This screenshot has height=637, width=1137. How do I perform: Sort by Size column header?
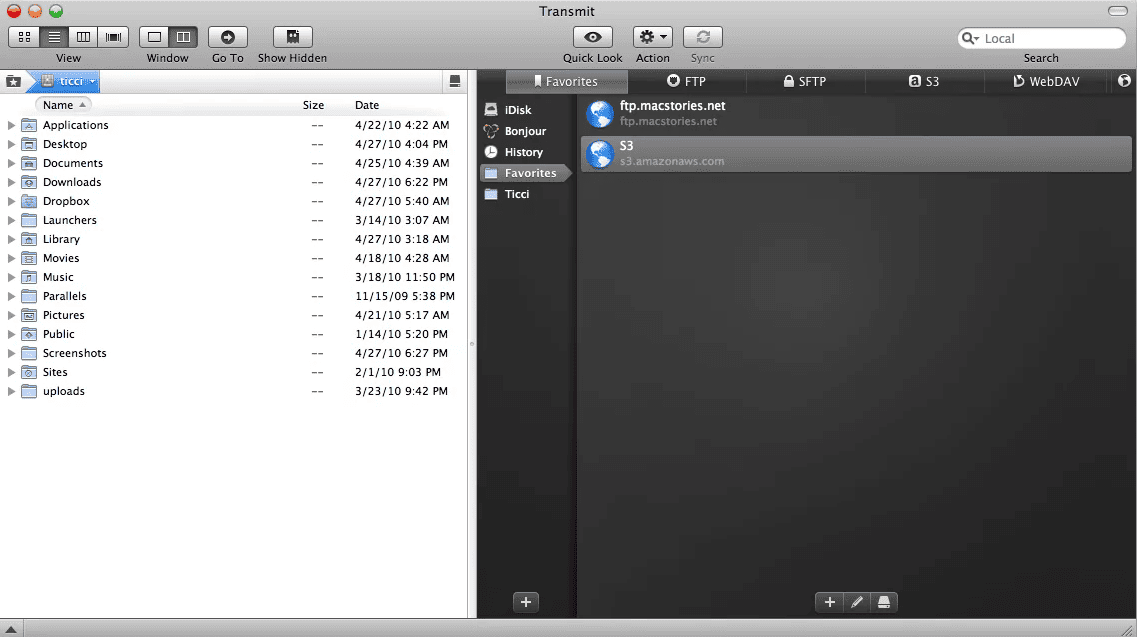[x=313, y=105]
